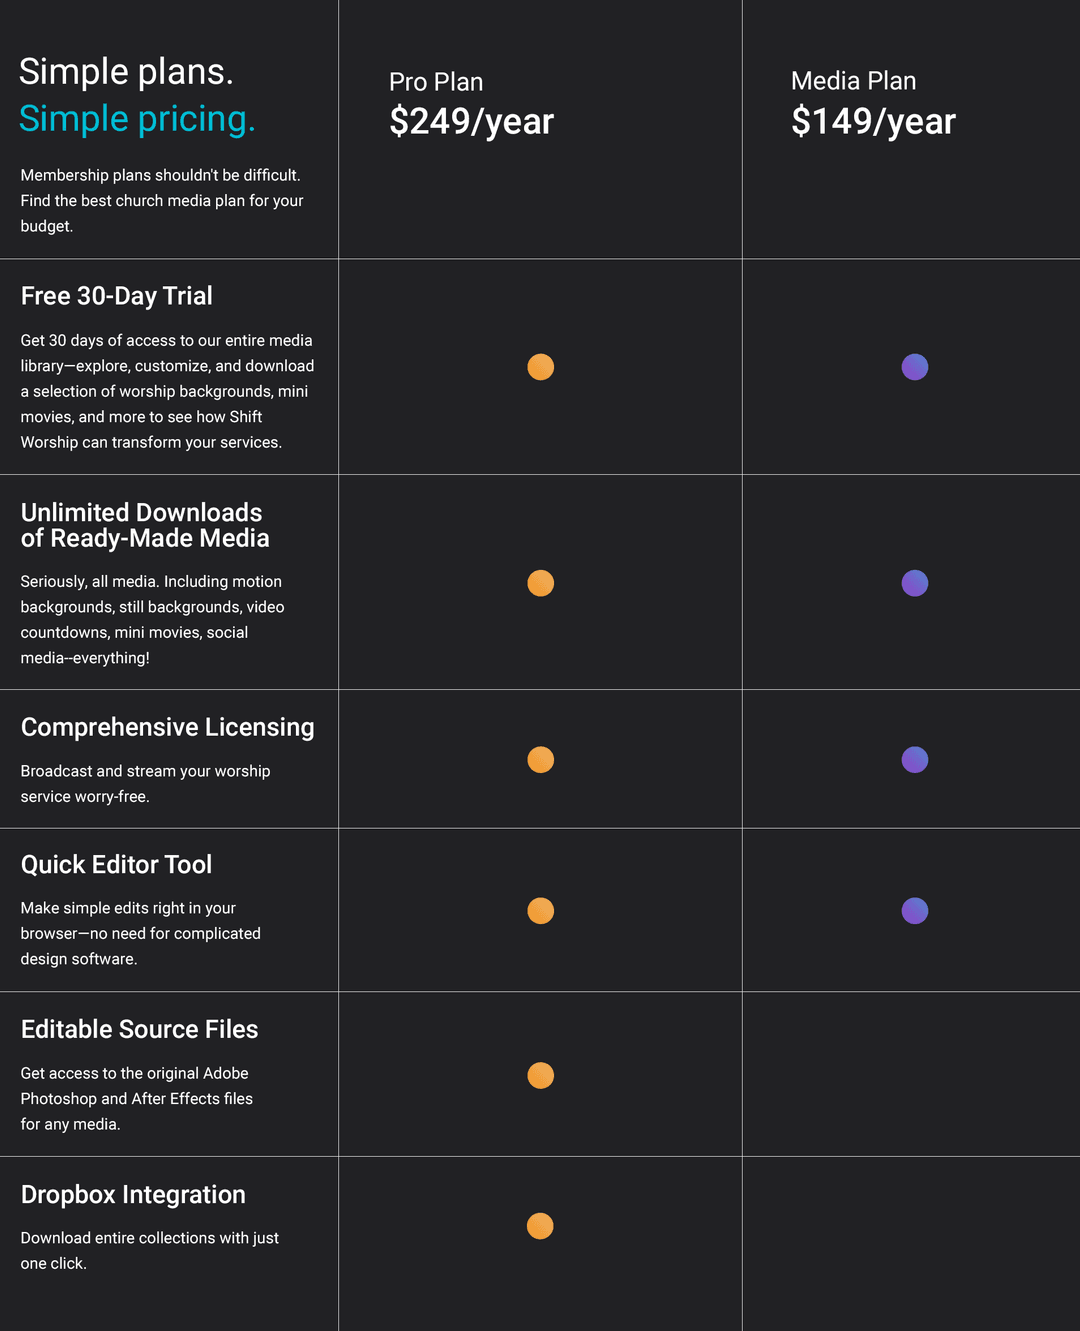The height and width of the screenshot is (1331, 1080).
Task: Click the orange dot for Dropbox Integration
Action: pos(540,1226)
